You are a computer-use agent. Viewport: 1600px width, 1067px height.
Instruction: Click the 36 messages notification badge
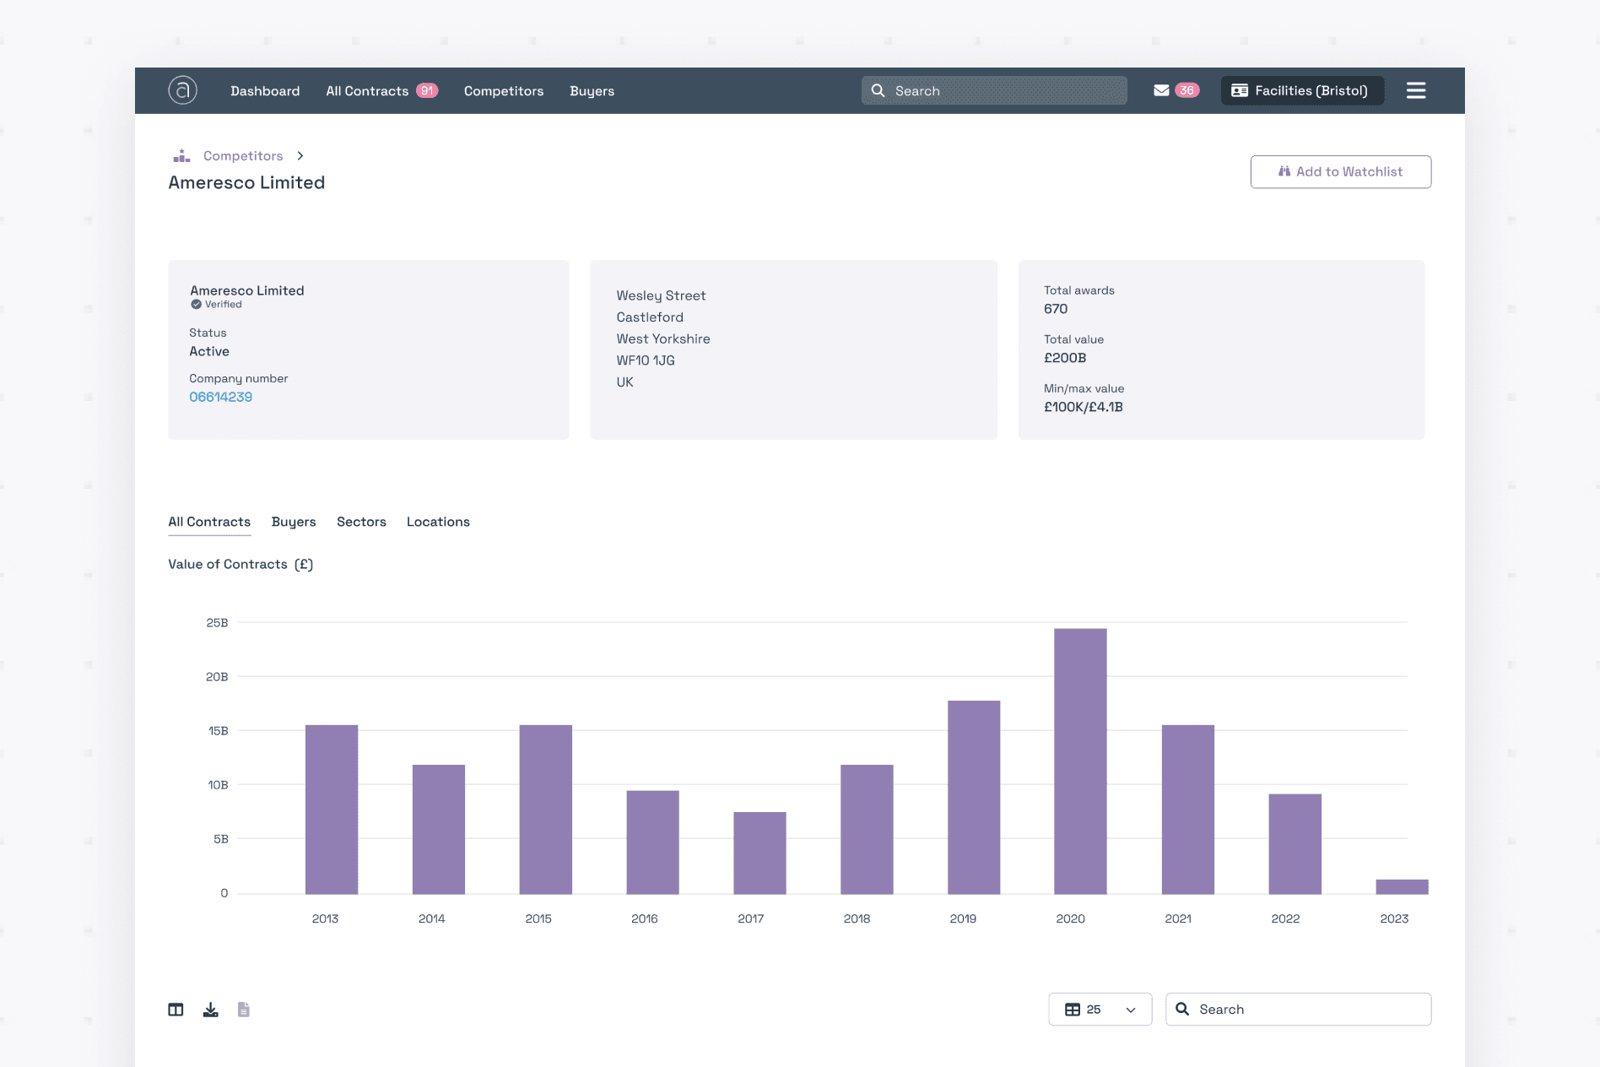click(x=1187, y=90)
